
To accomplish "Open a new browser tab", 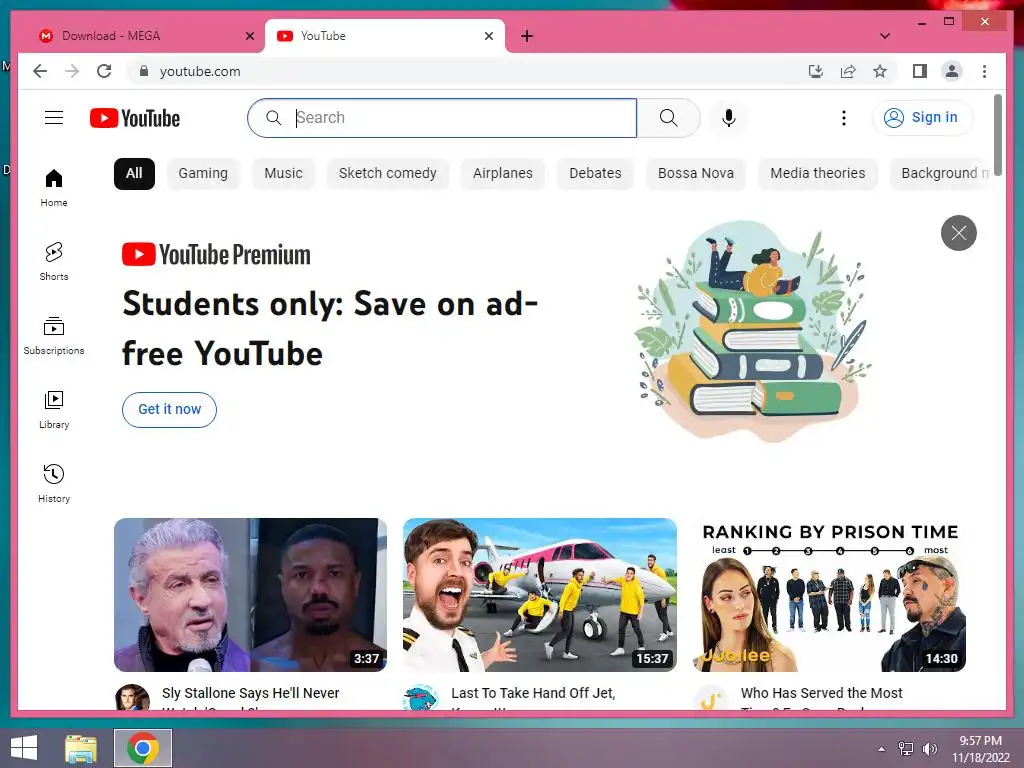I will point(527,36).
